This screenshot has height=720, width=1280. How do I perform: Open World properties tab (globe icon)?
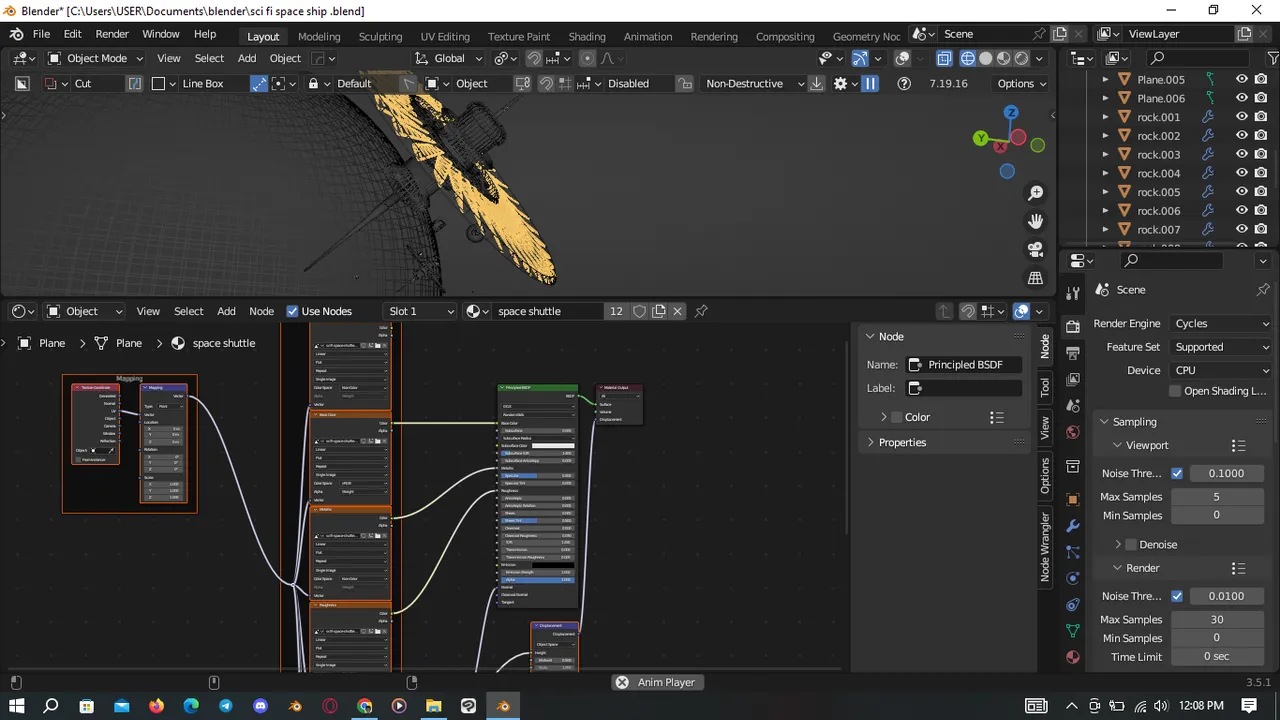point(1073,432)
